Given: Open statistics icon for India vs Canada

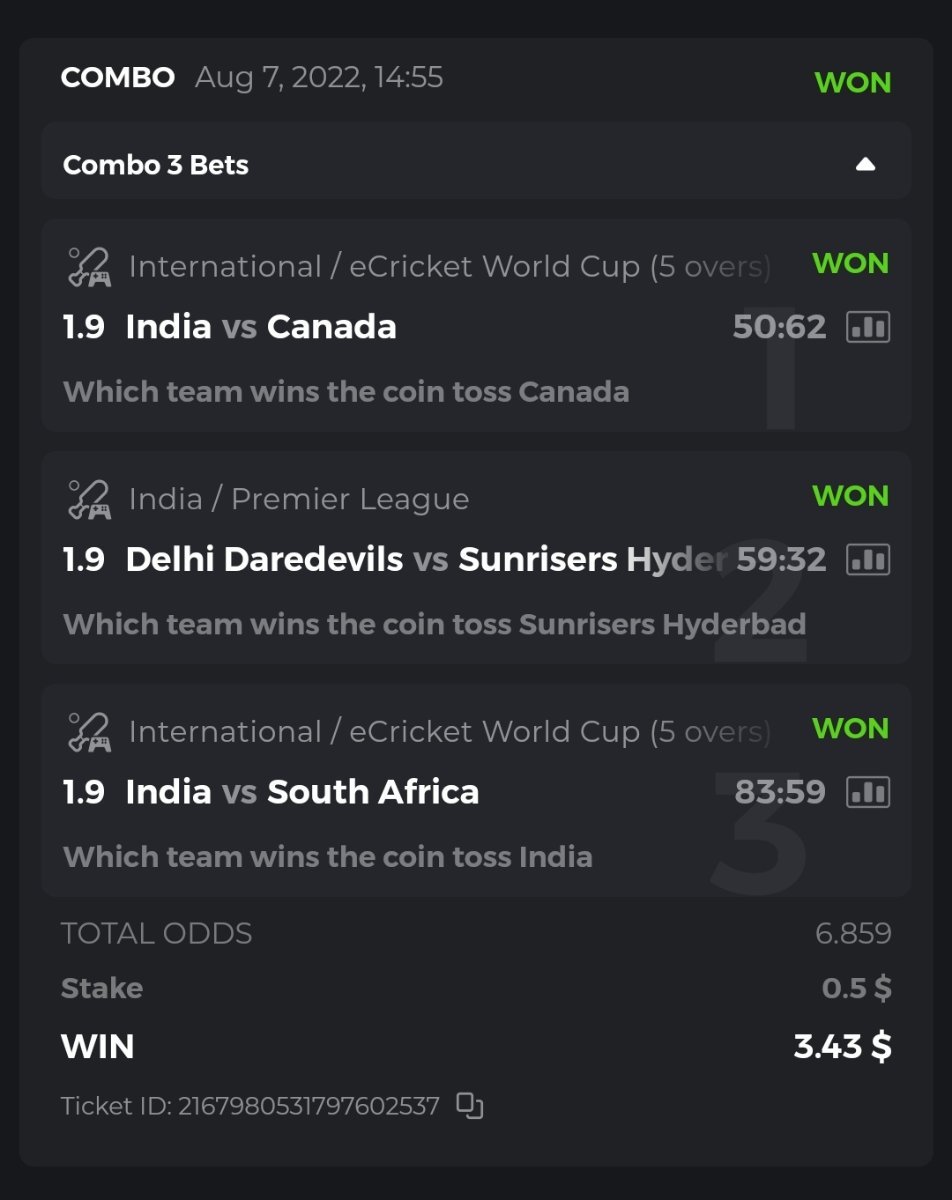Looking at the screenshot, I should (x=868, y=327).
